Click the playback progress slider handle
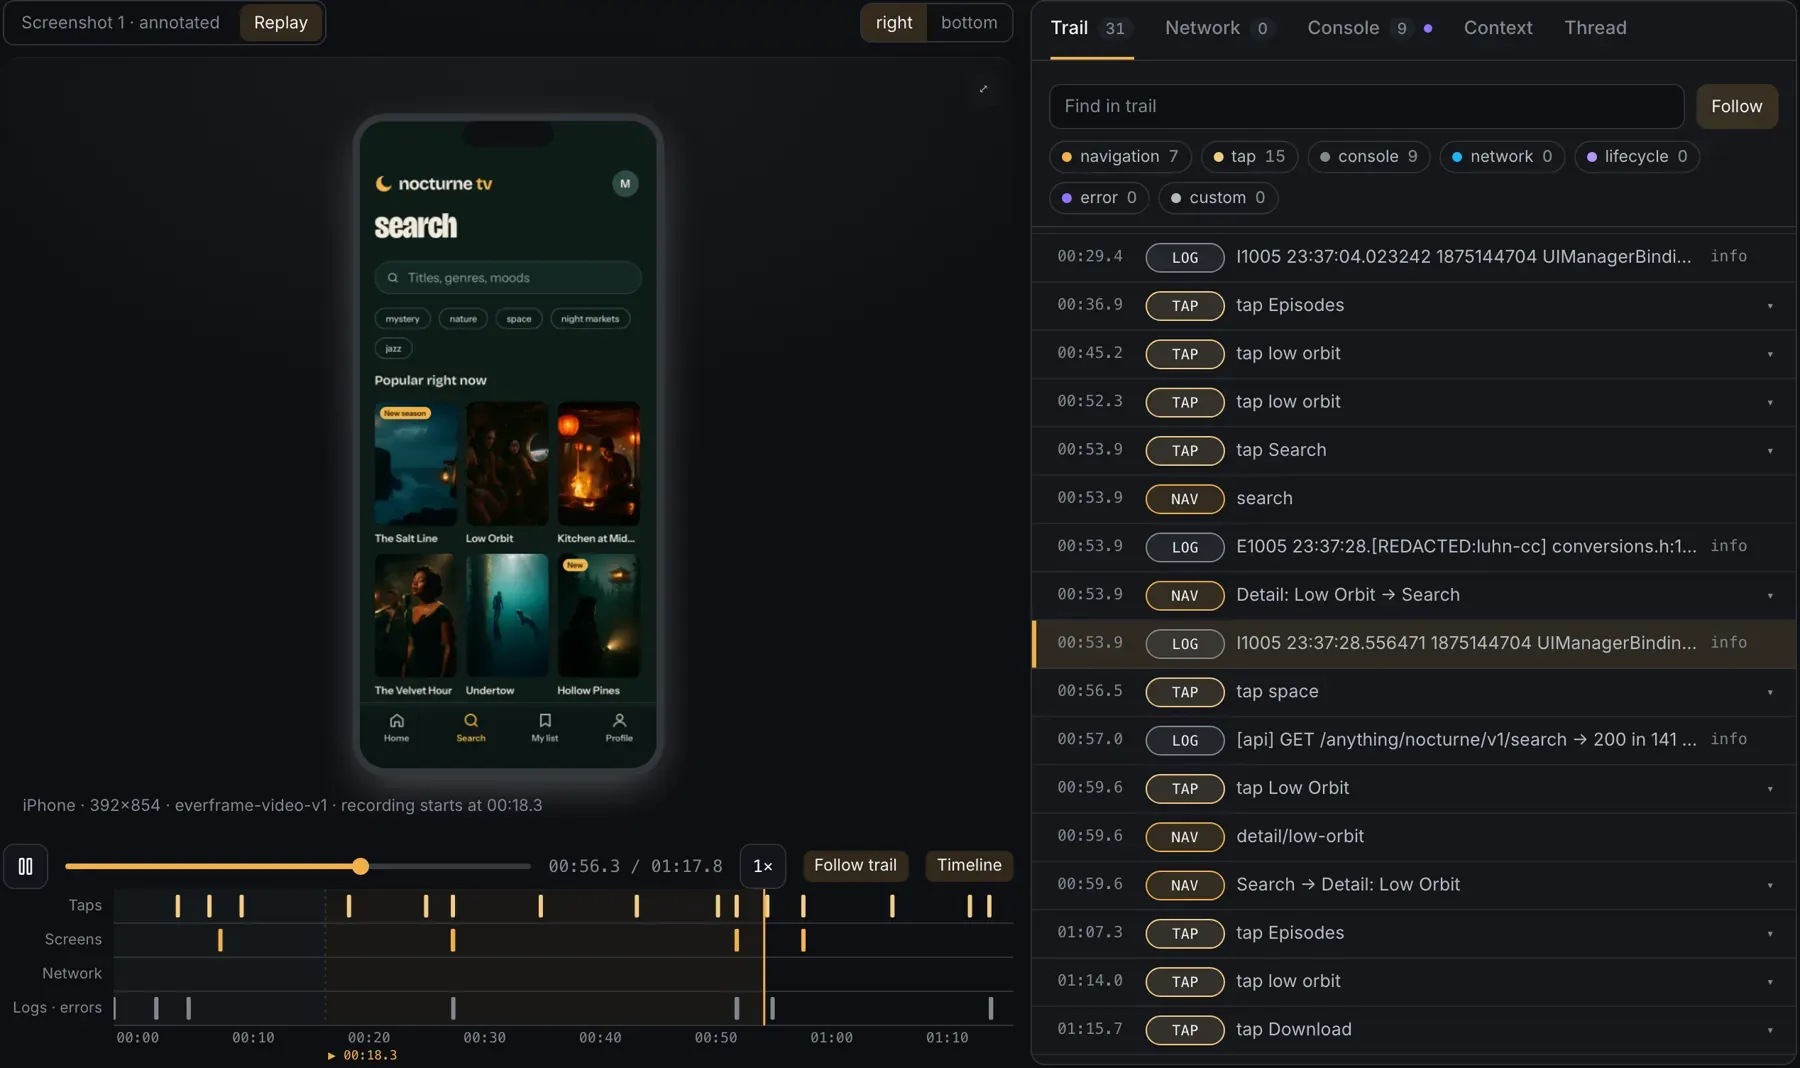The width and height of the screenshot is (1800, 1068). pos(360,866)
